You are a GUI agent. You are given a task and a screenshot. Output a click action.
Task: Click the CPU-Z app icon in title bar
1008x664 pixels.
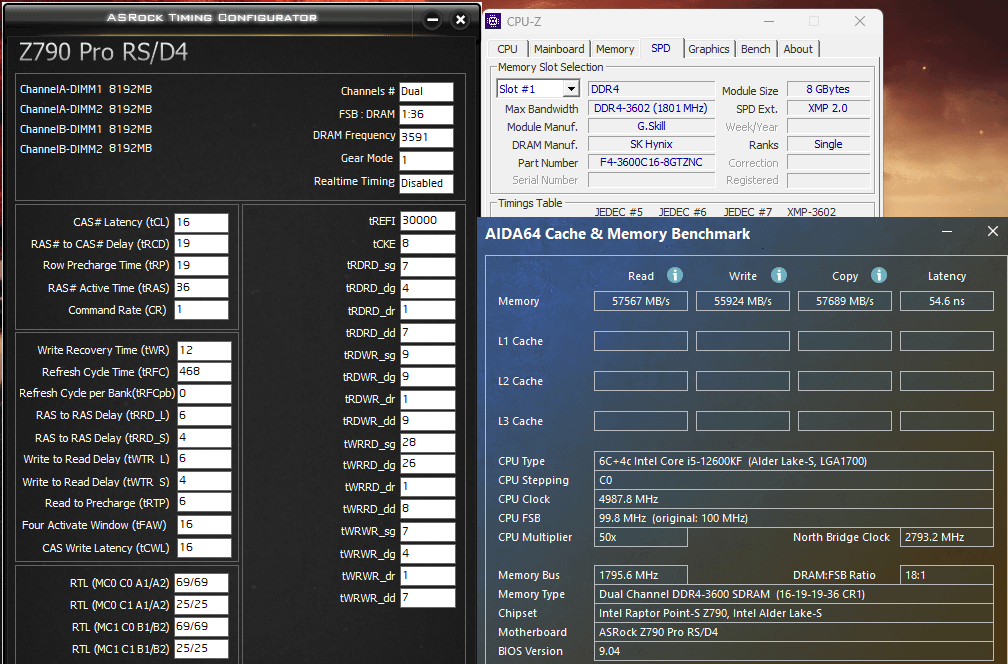tap(493, 21)
